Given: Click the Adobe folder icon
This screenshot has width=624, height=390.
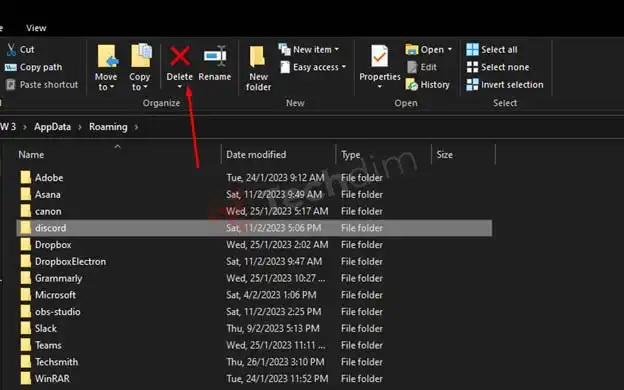Looking at the screenshot, I should (26, 177).
